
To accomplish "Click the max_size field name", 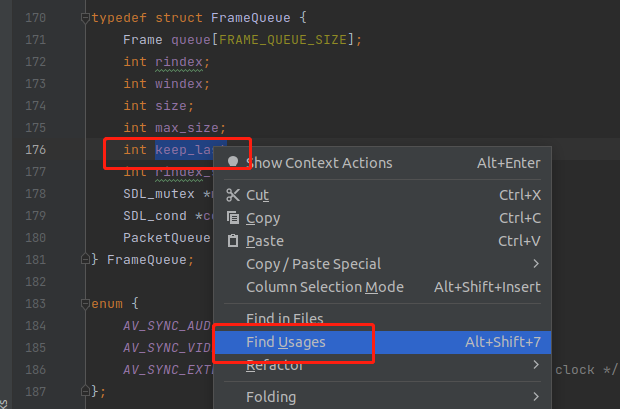I will click(x=190, y=128).
